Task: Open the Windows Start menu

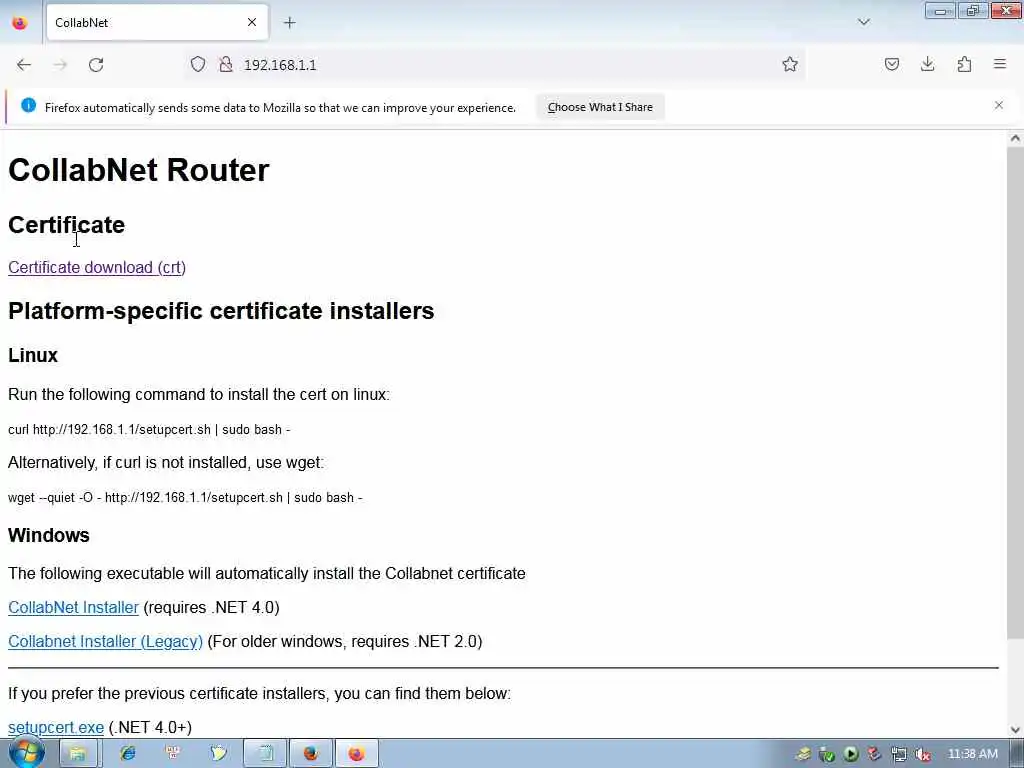Action: (26, 753)
